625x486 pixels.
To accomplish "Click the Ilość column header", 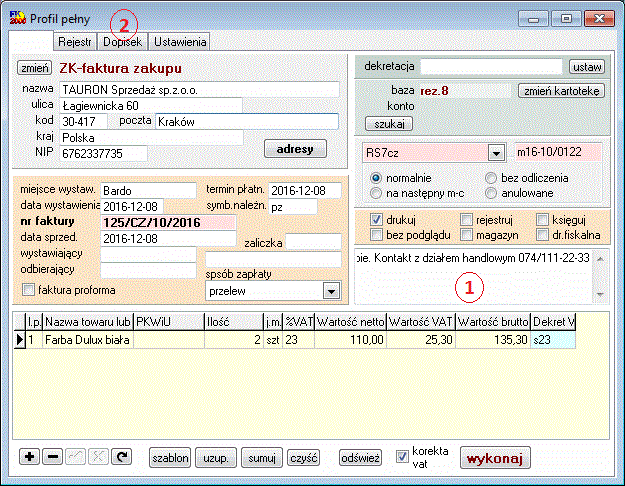I will pos(234,322).
